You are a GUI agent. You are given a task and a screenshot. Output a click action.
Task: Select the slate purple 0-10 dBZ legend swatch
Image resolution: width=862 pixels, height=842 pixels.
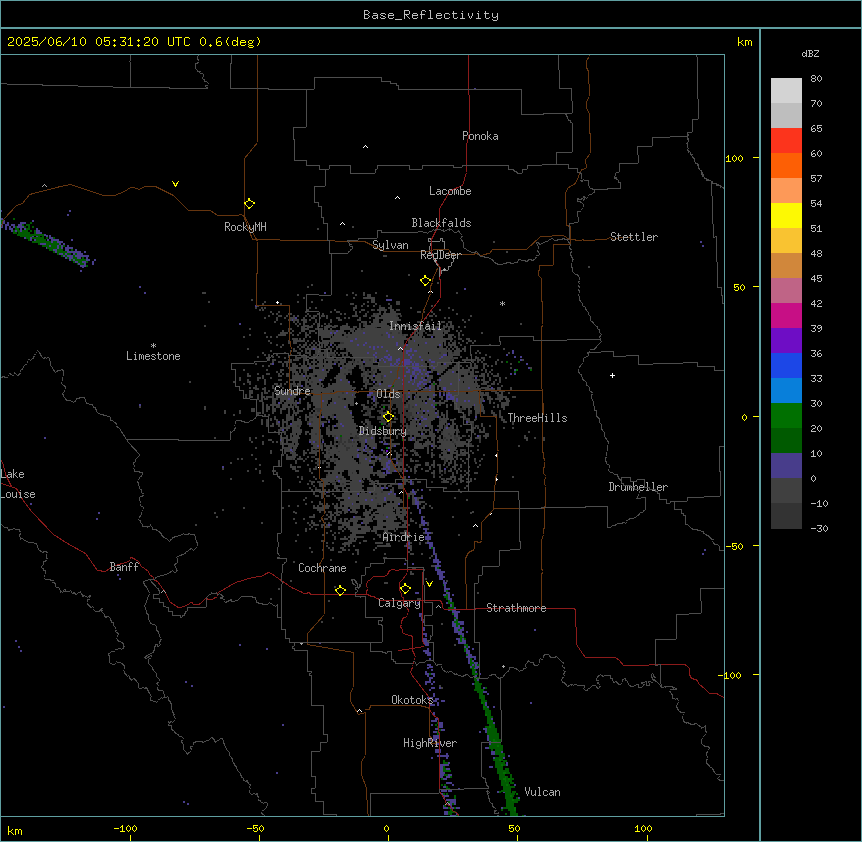786,466
